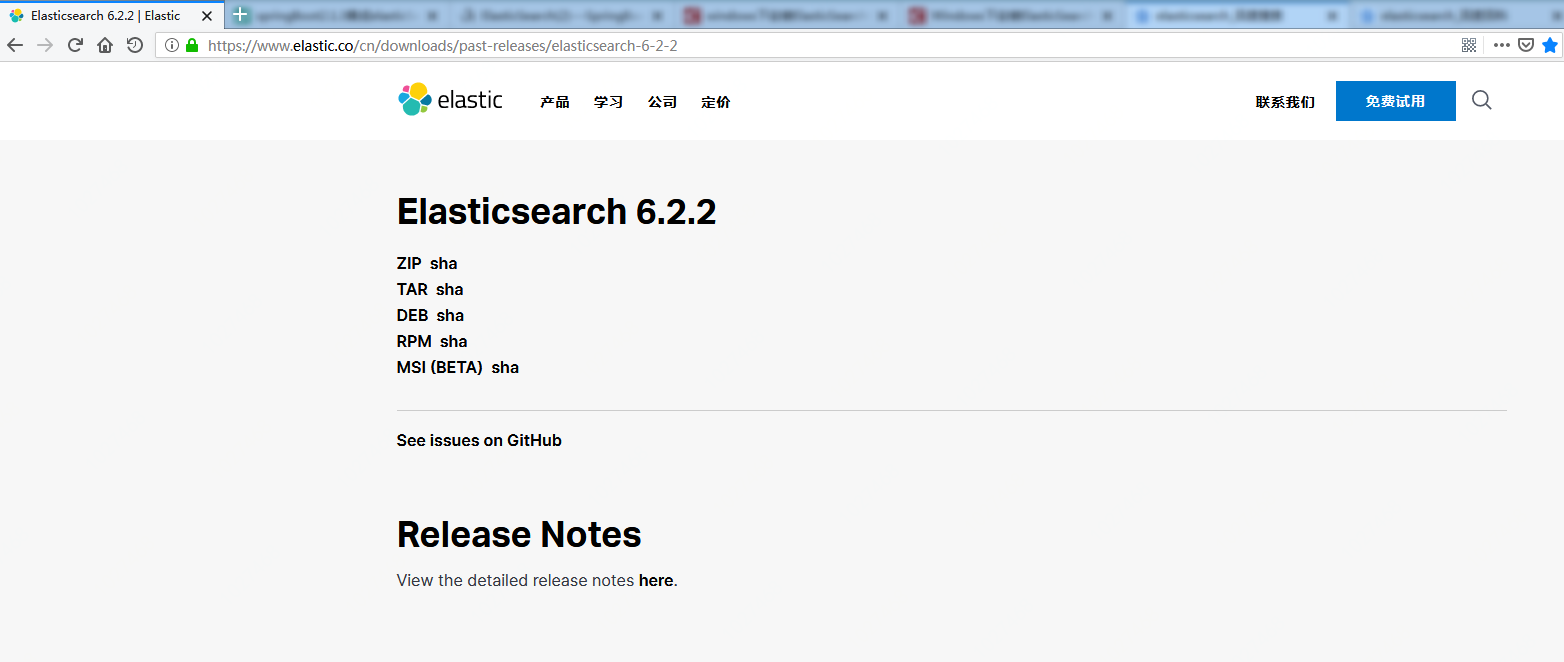Open sha link next to MSI (BETA)

[505, 368]
